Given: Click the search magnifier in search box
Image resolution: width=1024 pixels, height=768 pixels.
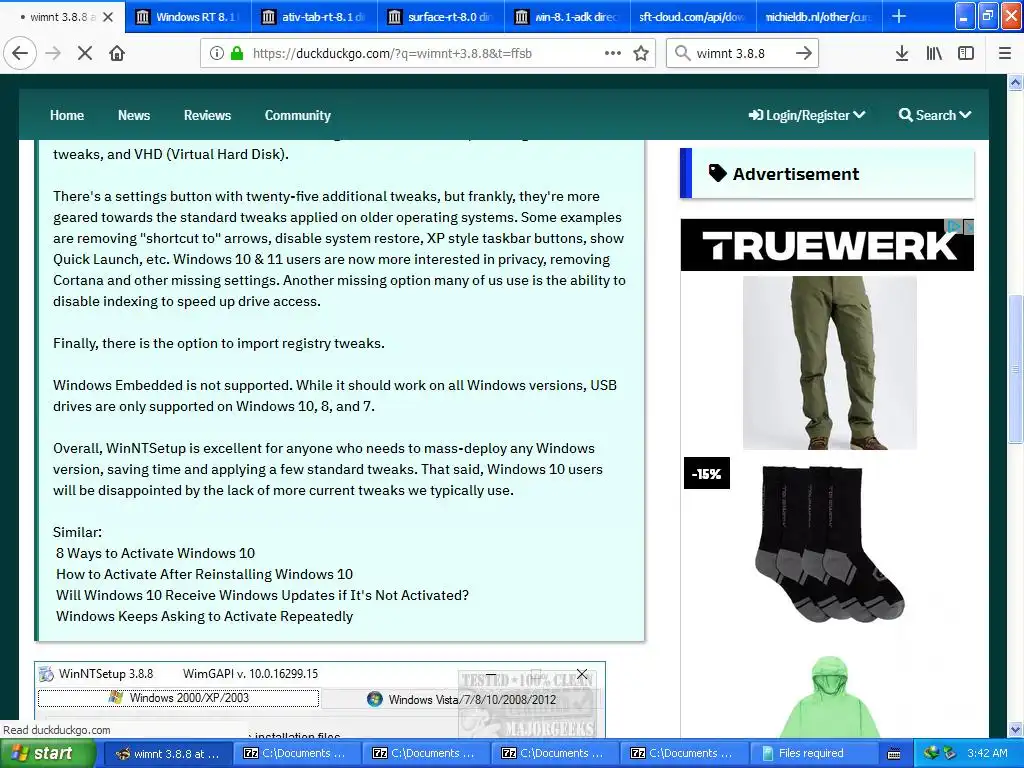Looking at the screenshot, I should (682, 54).
